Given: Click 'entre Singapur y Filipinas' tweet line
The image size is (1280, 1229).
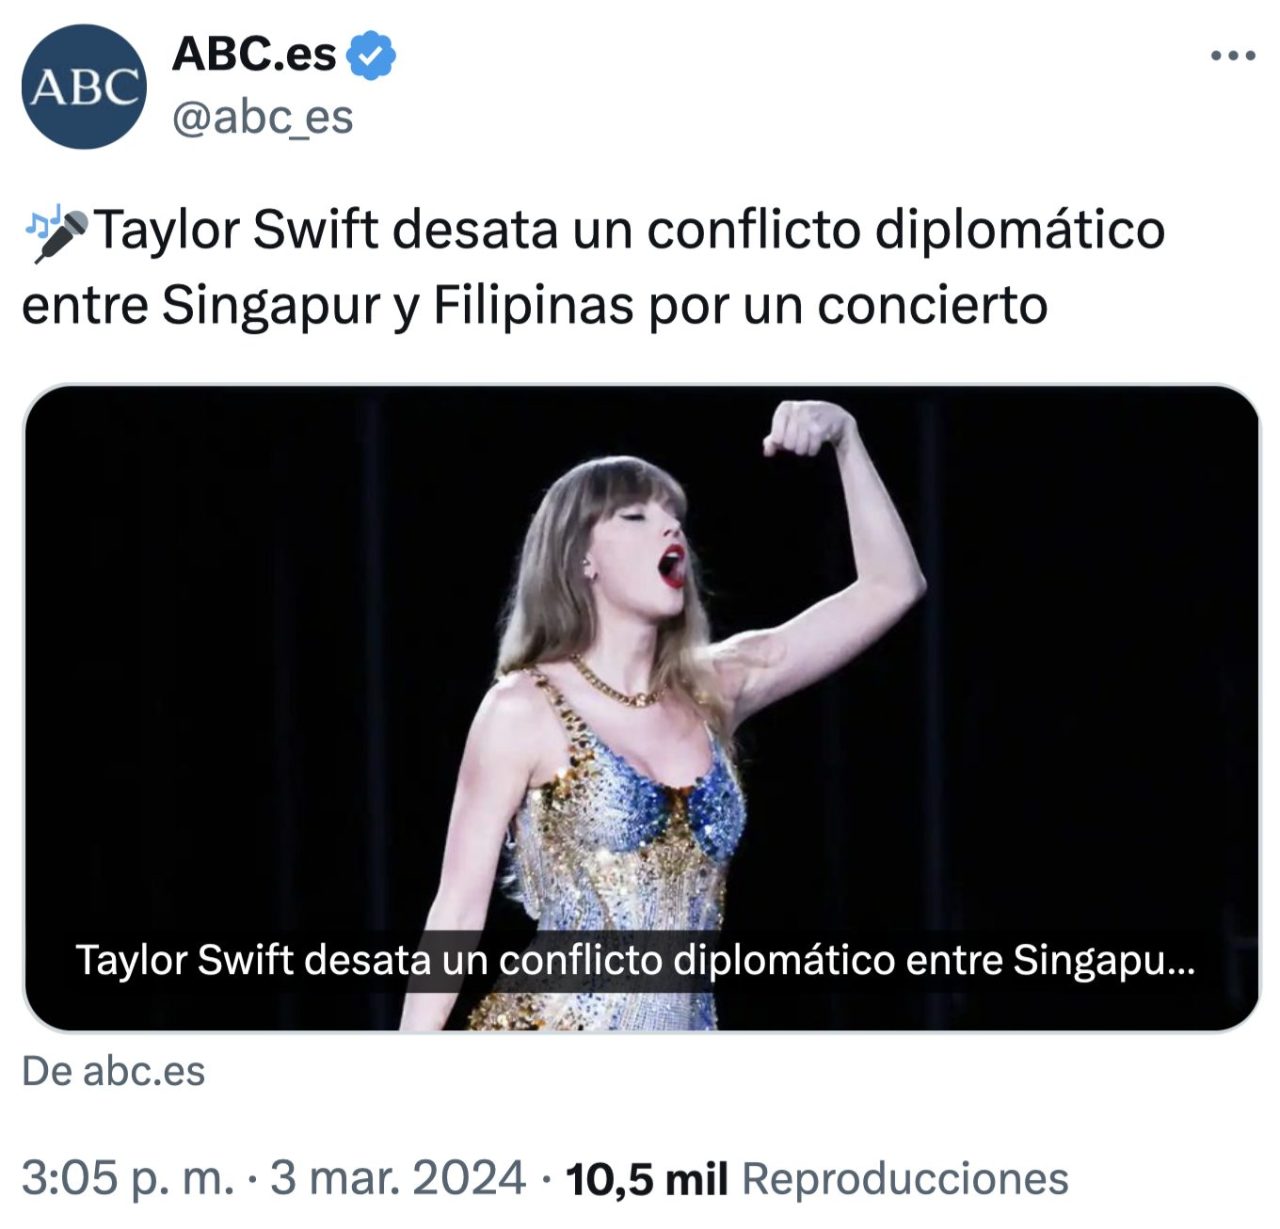Looking at the screenshot, I should pos(534,306).
